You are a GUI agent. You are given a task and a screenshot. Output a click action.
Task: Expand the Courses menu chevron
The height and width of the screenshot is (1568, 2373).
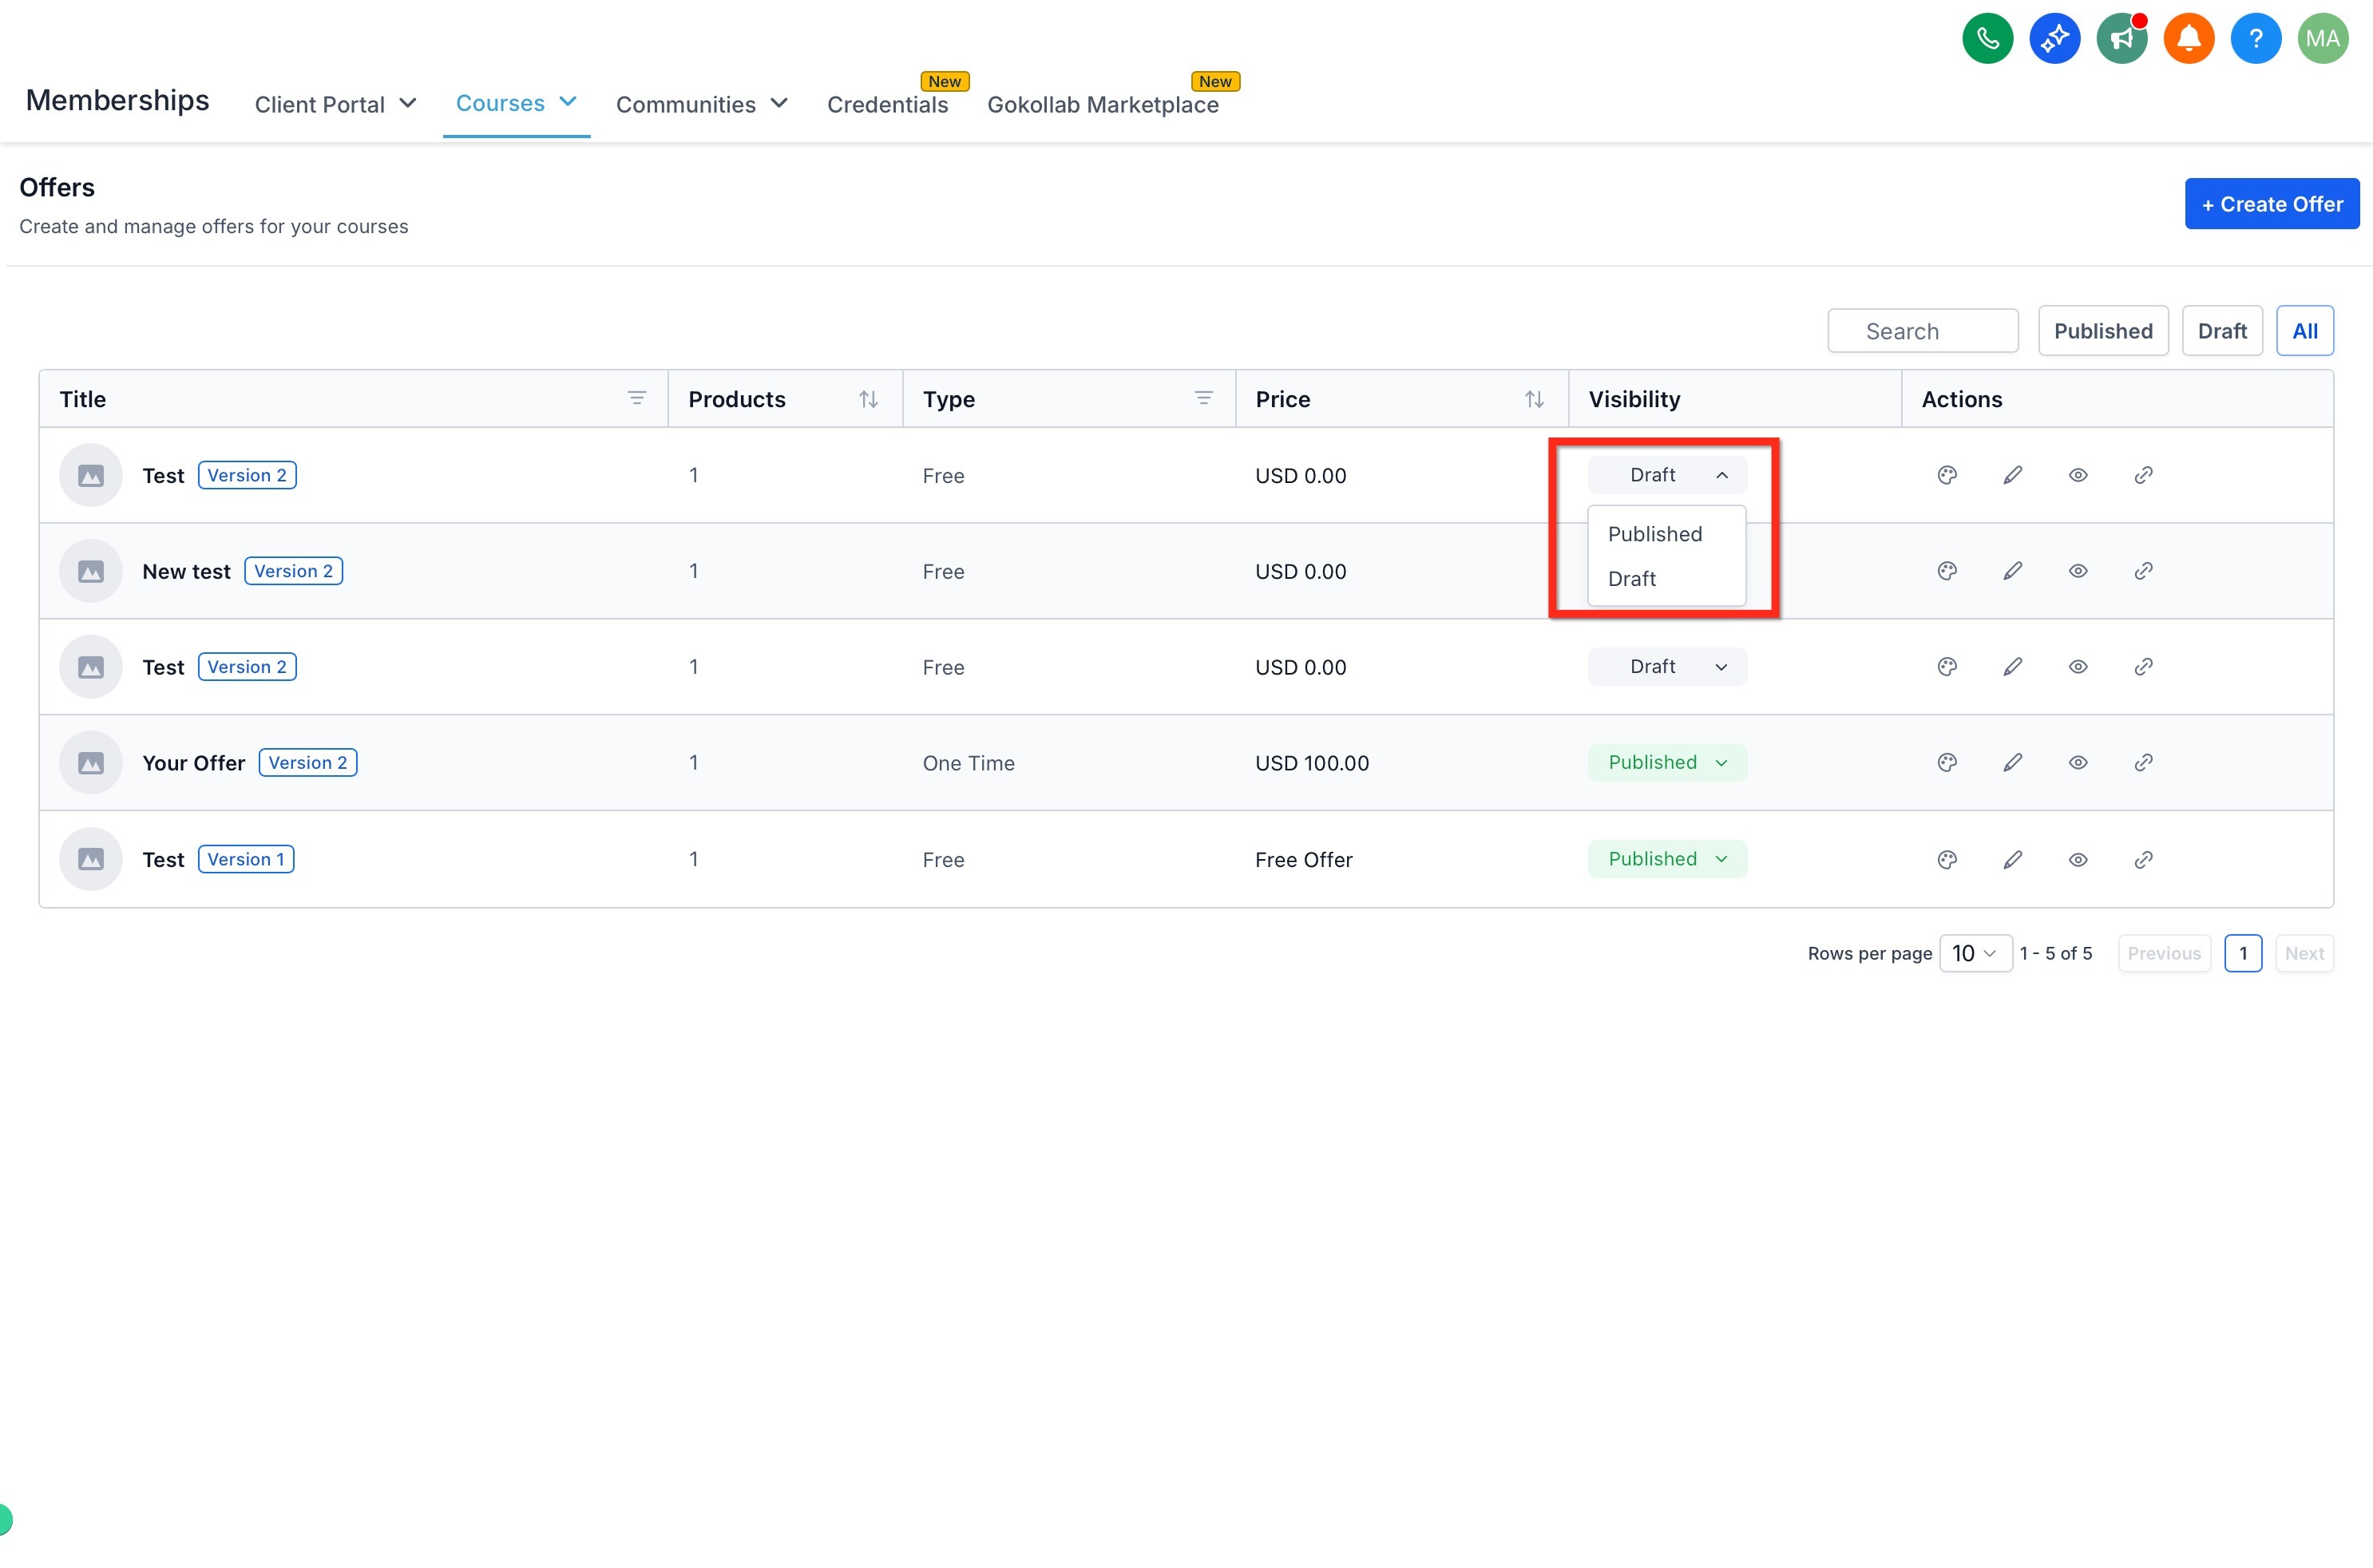pyautogui.click(x=568, y=102)
